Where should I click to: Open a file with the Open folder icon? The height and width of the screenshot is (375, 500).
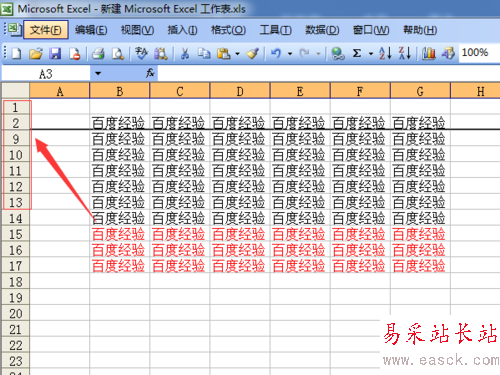[36, 53]
